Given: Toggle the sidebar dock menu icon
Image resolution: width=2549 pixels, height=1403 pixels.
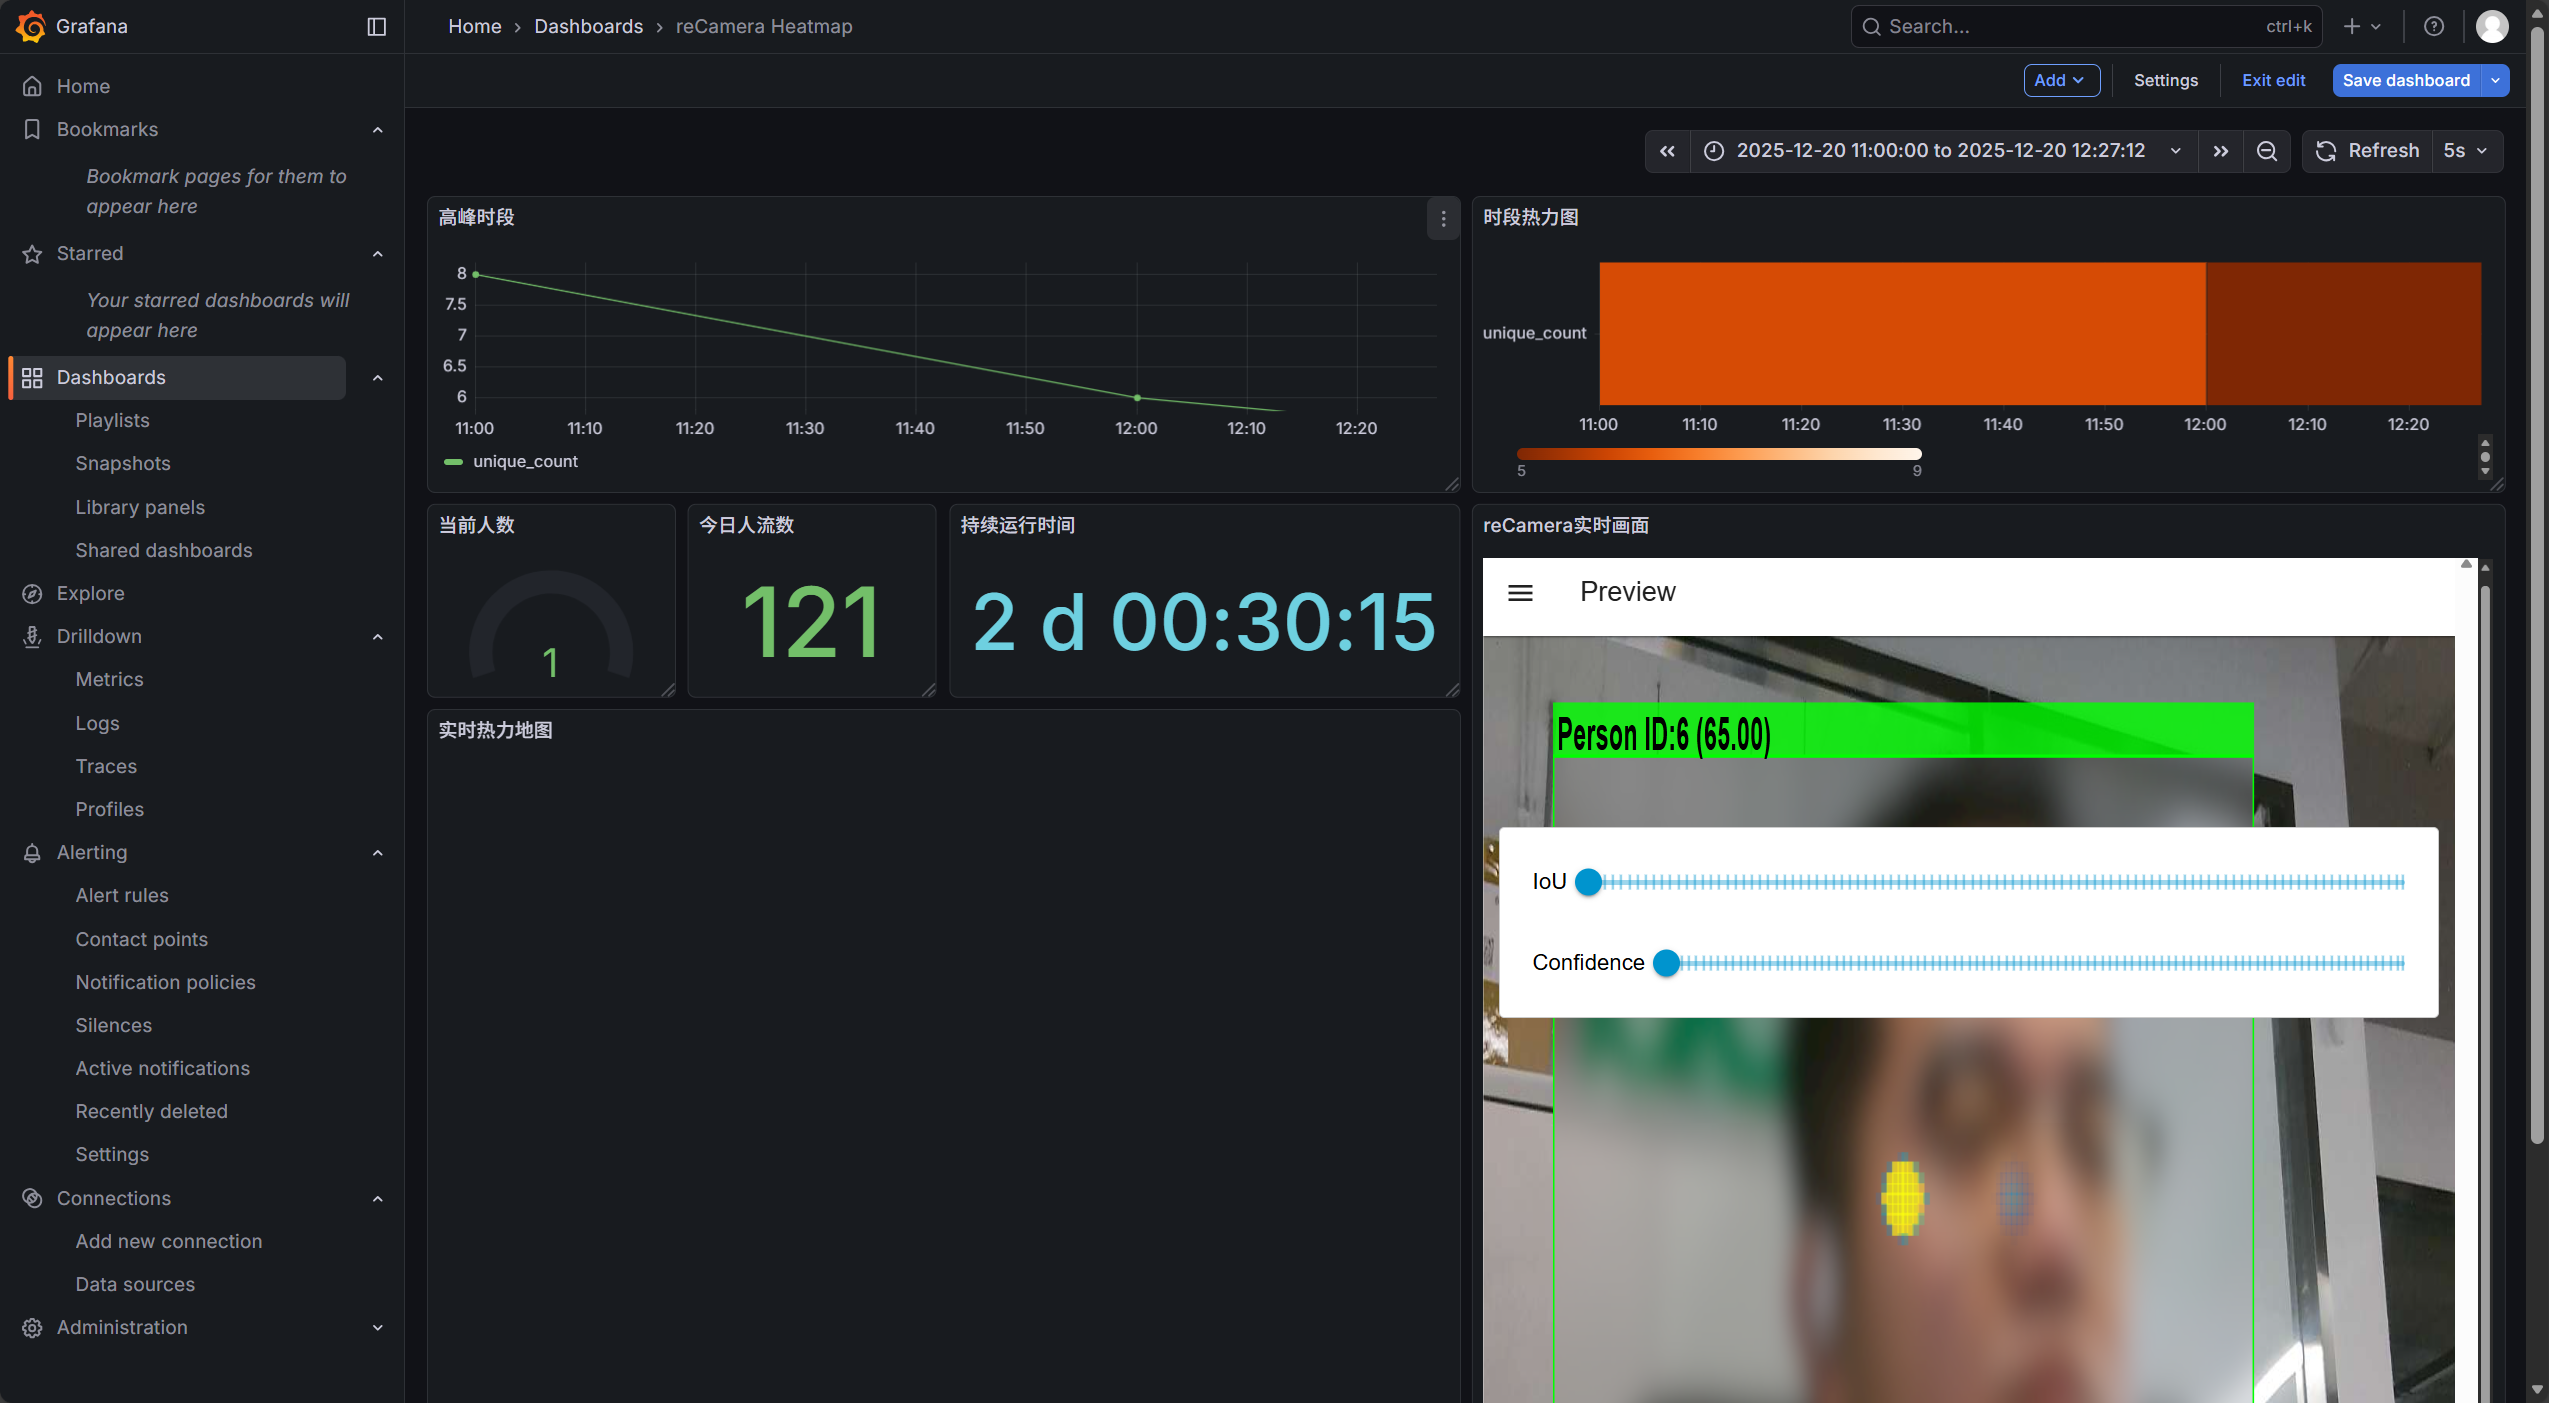Looking at the screenshot, I should click(x=376, y=27).
